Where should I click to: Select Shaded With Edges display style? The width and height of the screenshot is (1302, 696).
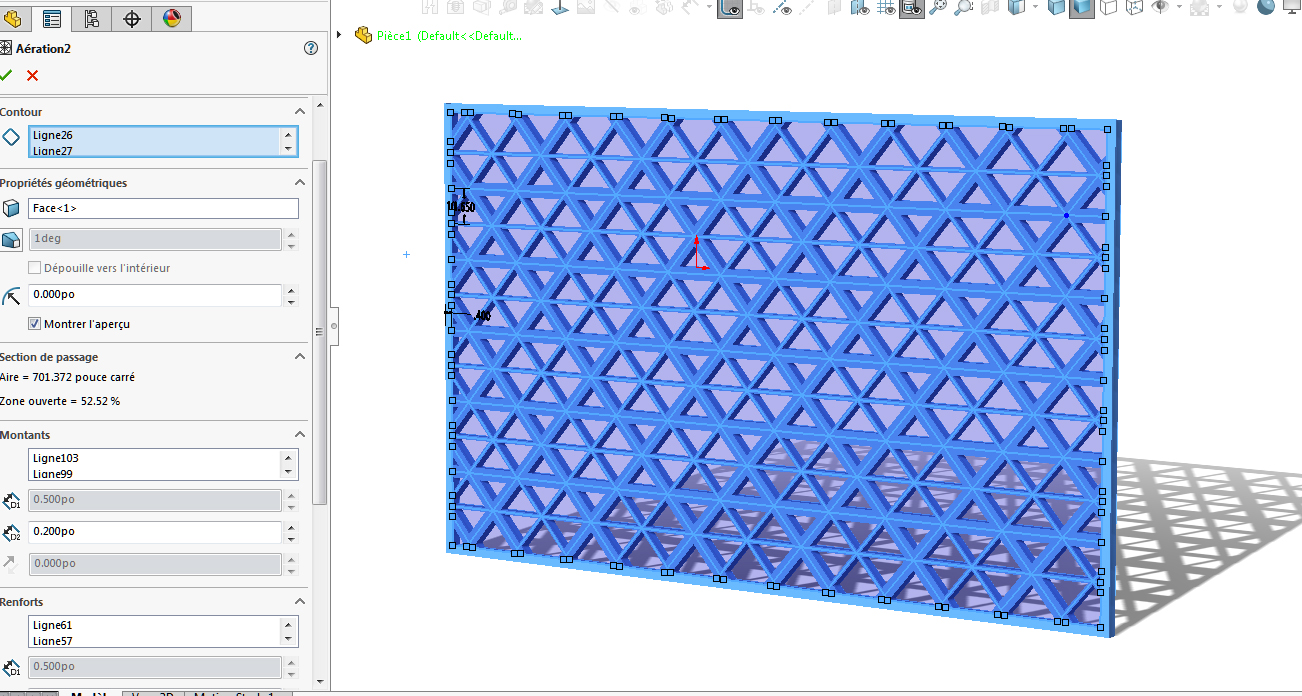[1057, 7]
